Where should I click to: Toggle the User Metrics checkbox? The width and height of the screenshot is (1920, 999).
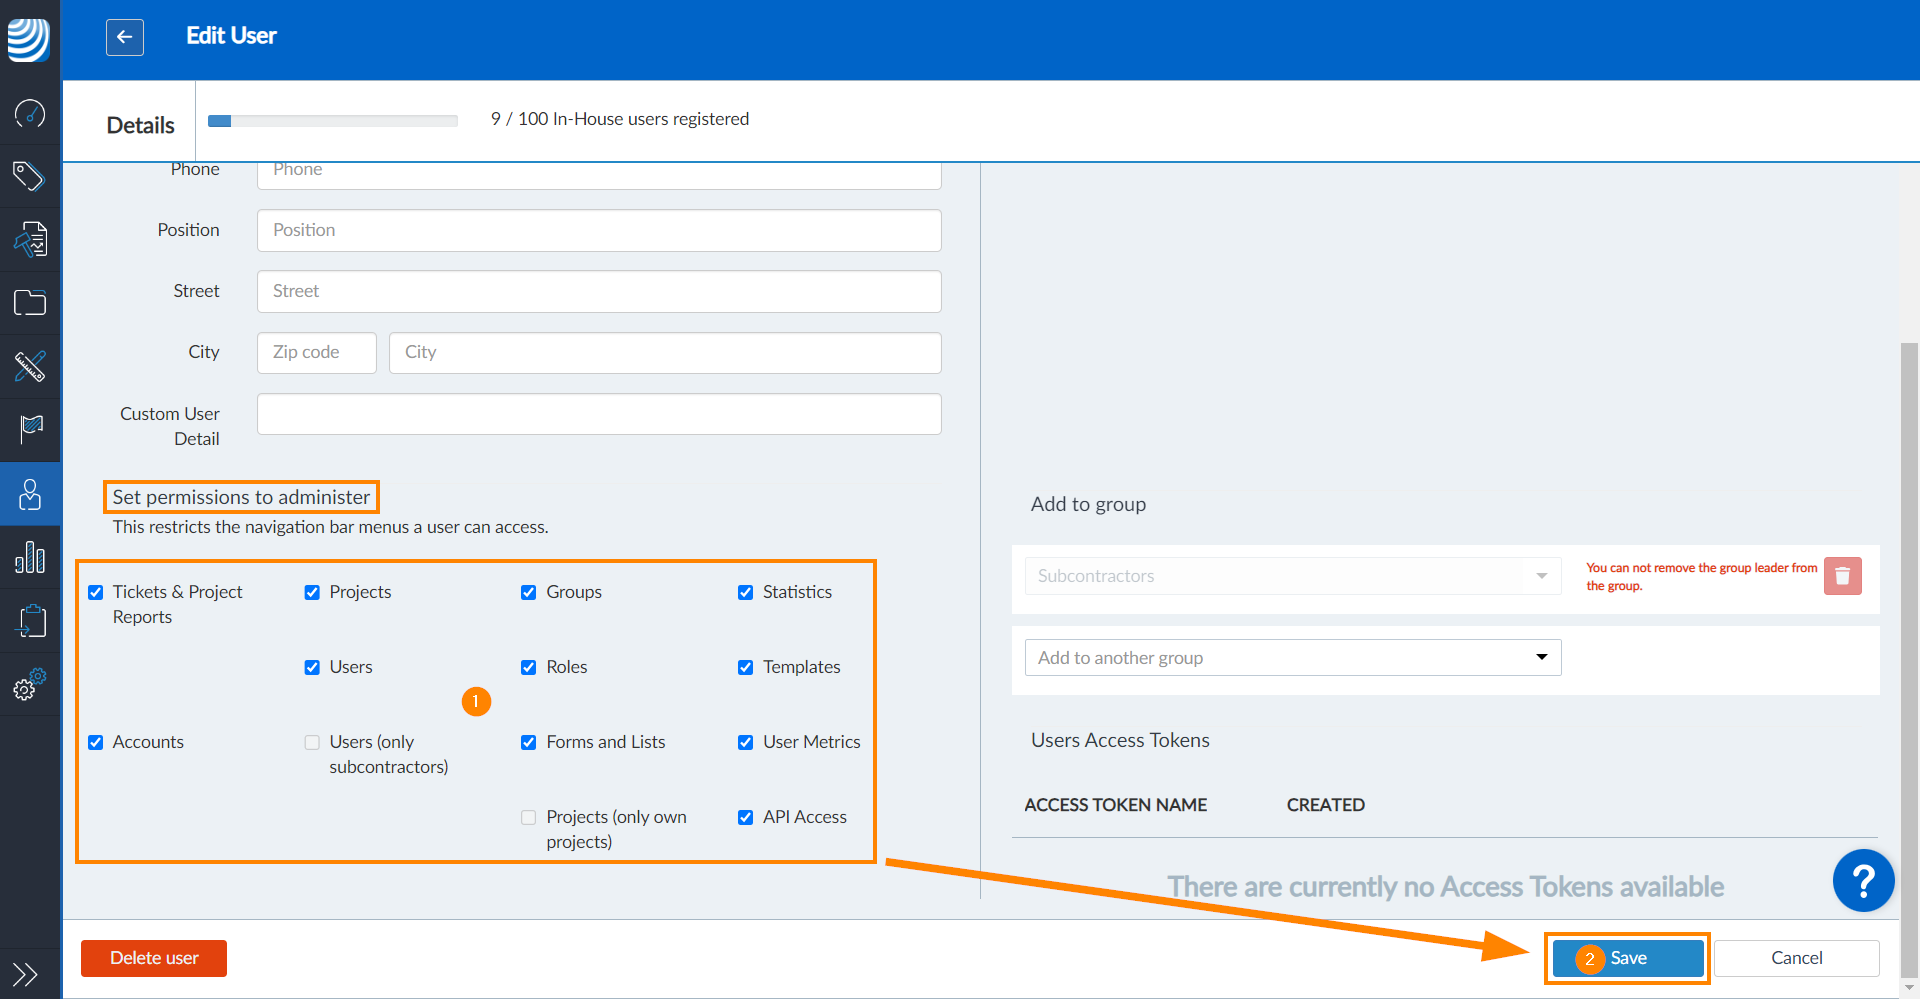745,742
